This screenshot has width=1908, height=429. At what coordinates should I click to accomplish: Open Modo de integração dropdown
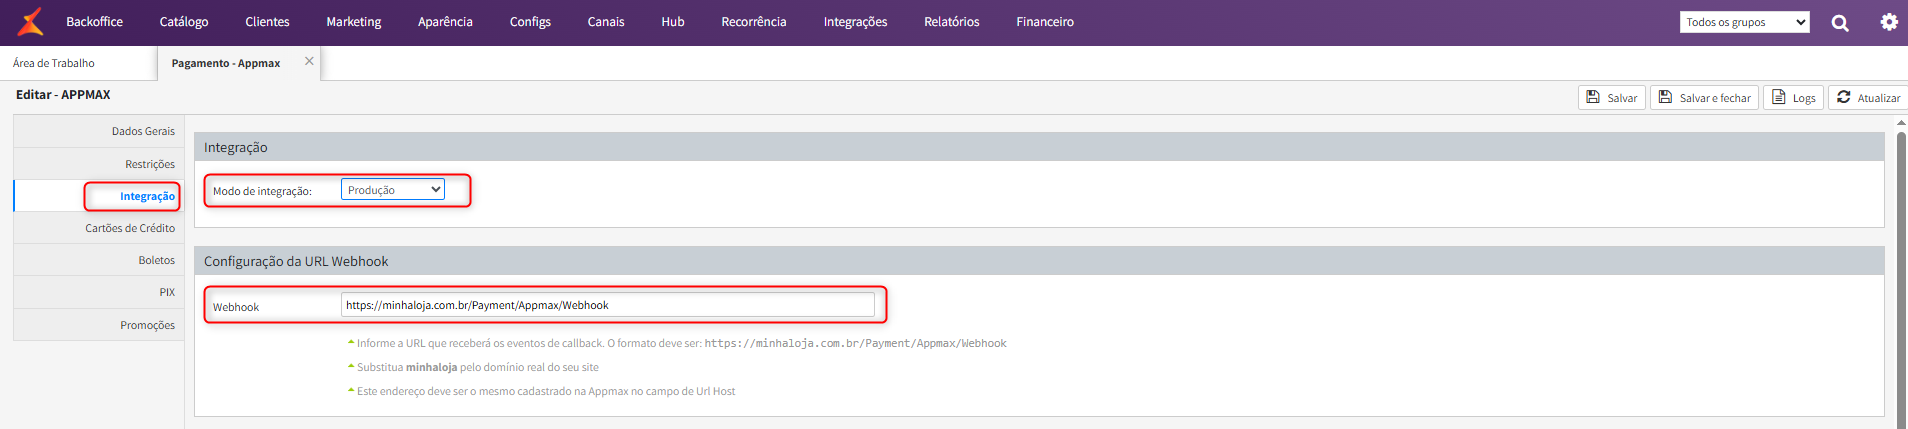point(393,189)
